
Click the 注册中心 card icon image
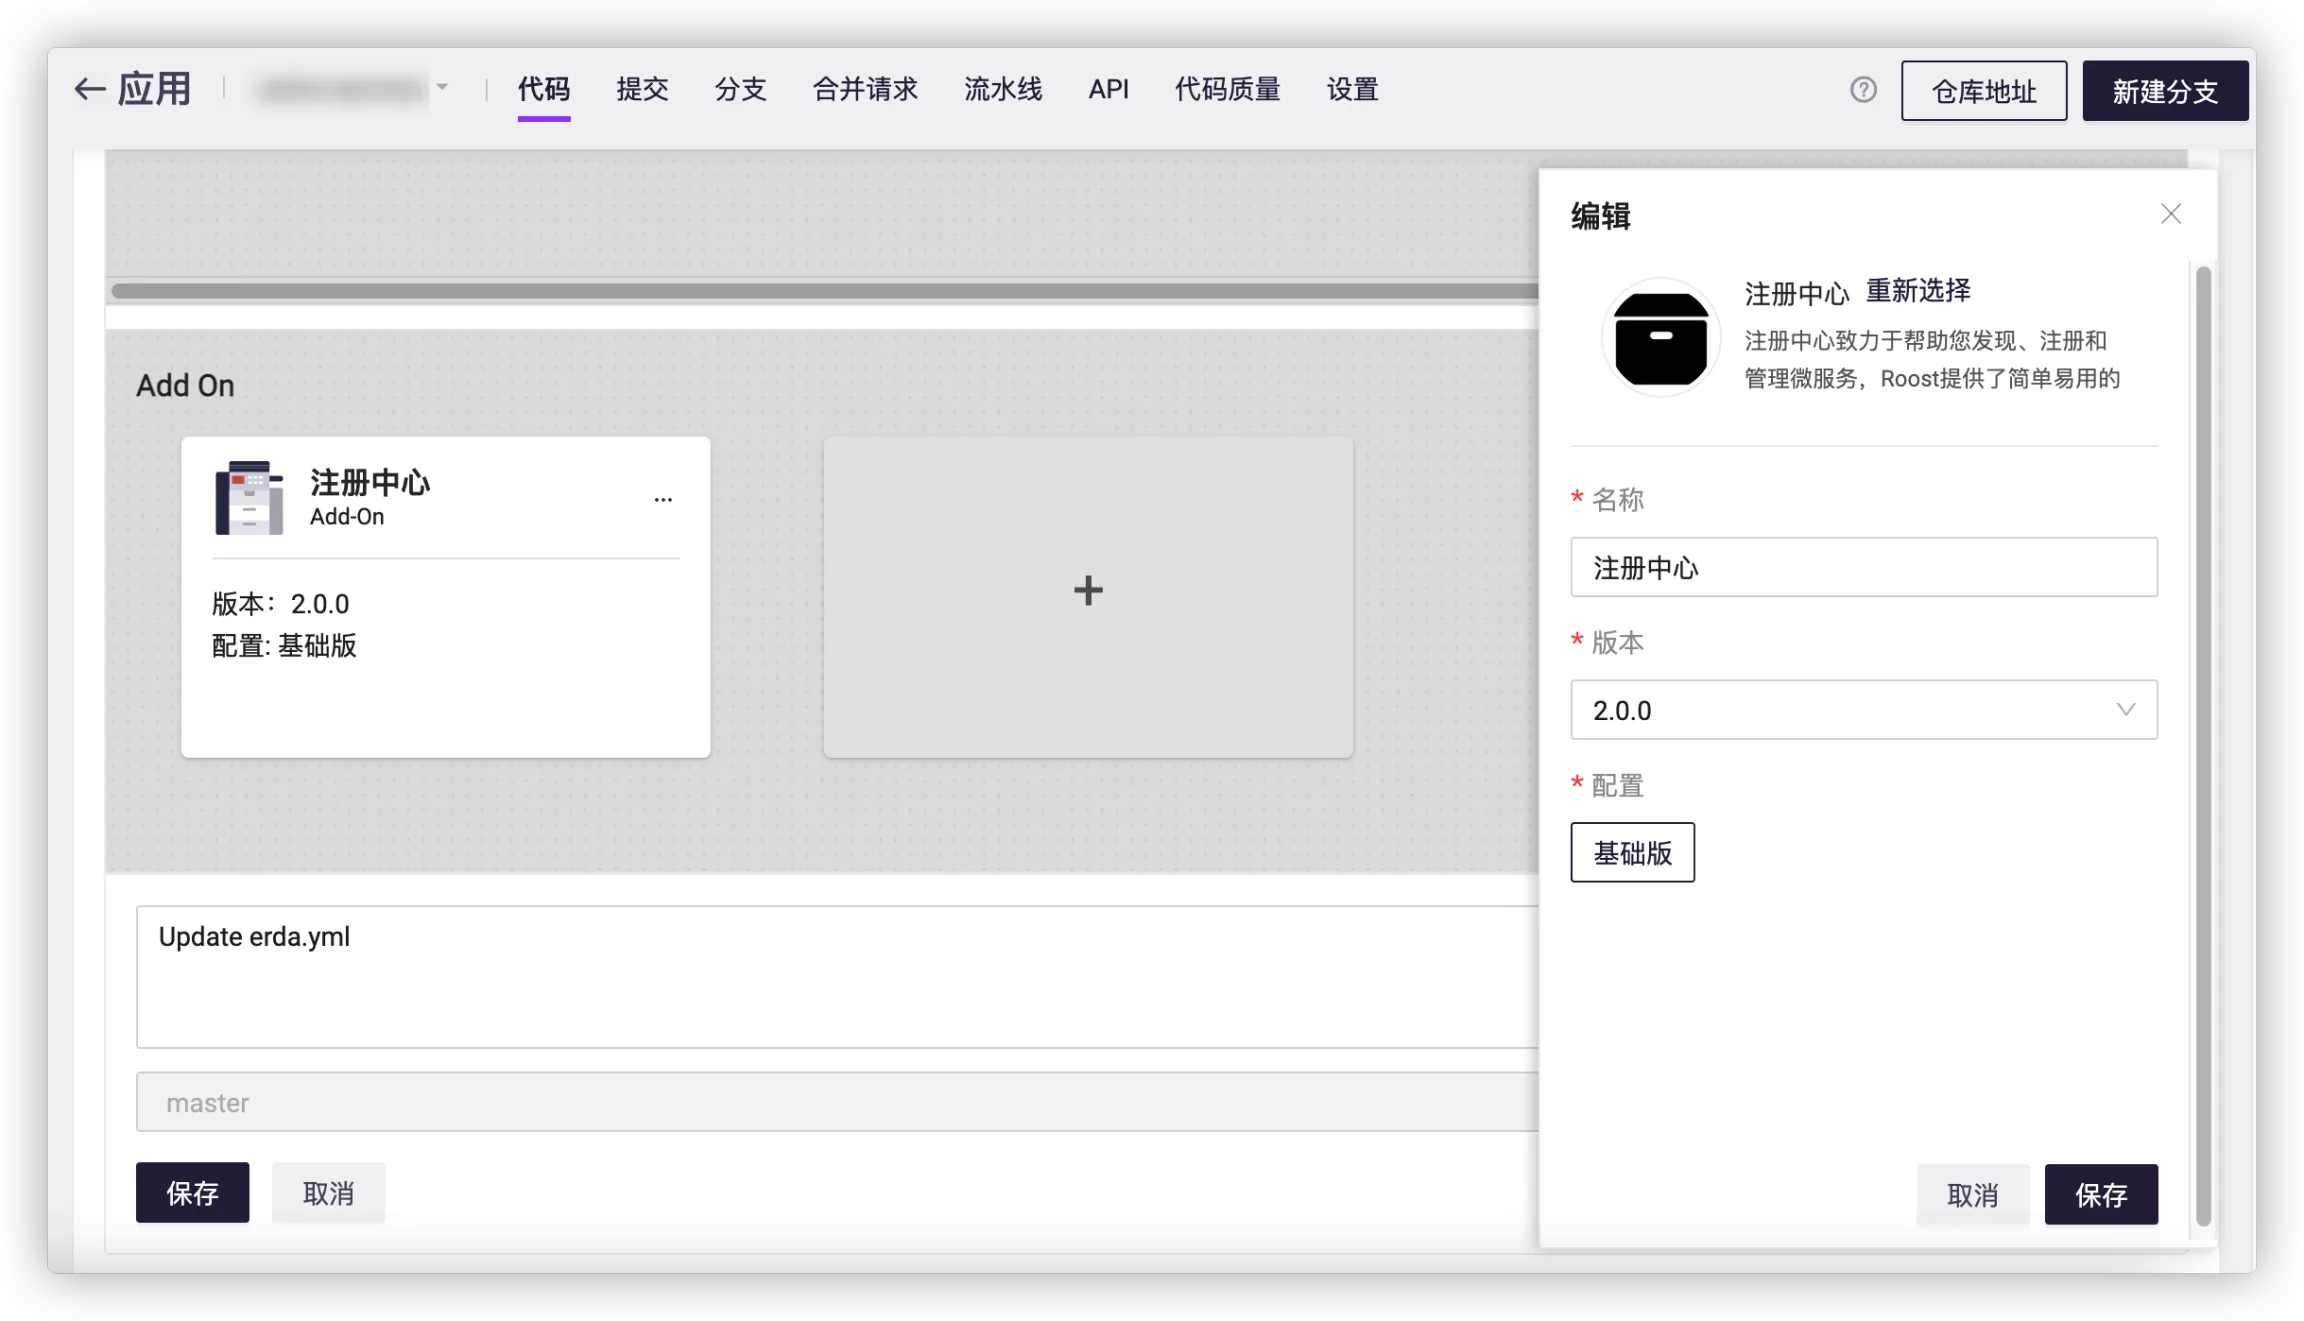pos(249,498)
